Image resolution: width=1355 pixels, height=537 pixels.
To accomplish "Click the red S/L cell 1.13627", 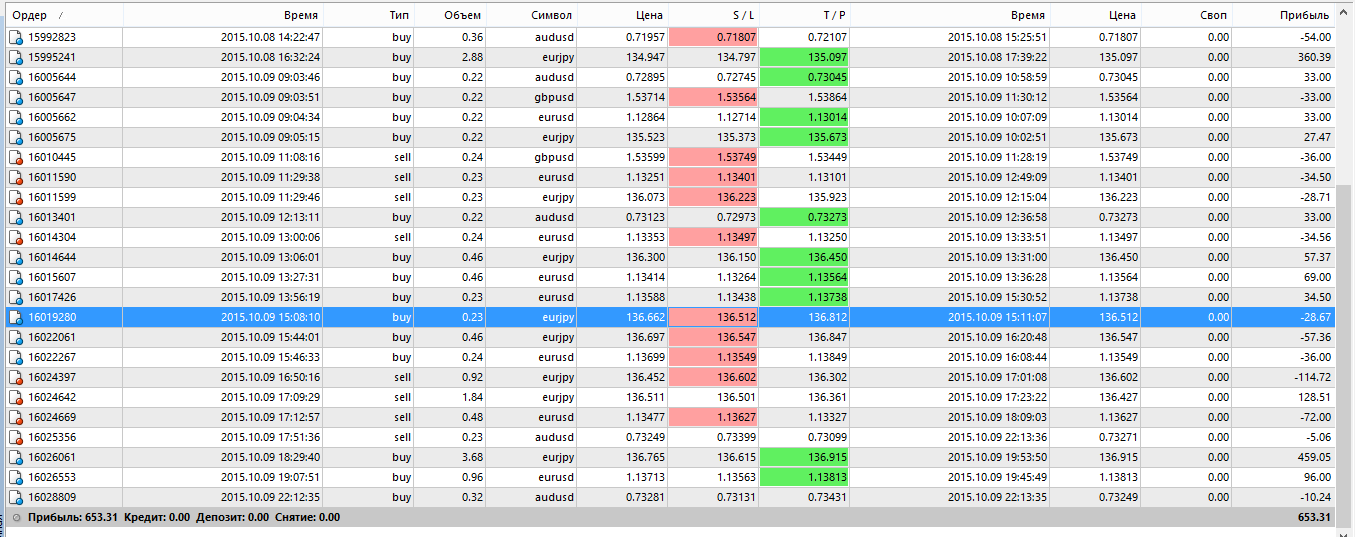I will click(x=713, y=417).
